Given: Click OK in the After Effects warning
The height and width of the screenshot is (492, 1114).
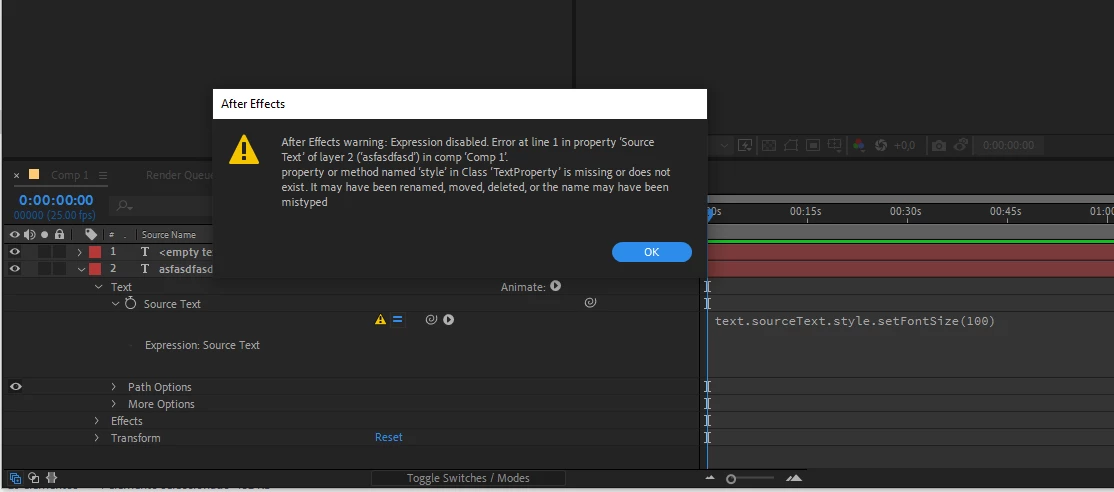Looking at the screenshot, I should tap(651, 252).
